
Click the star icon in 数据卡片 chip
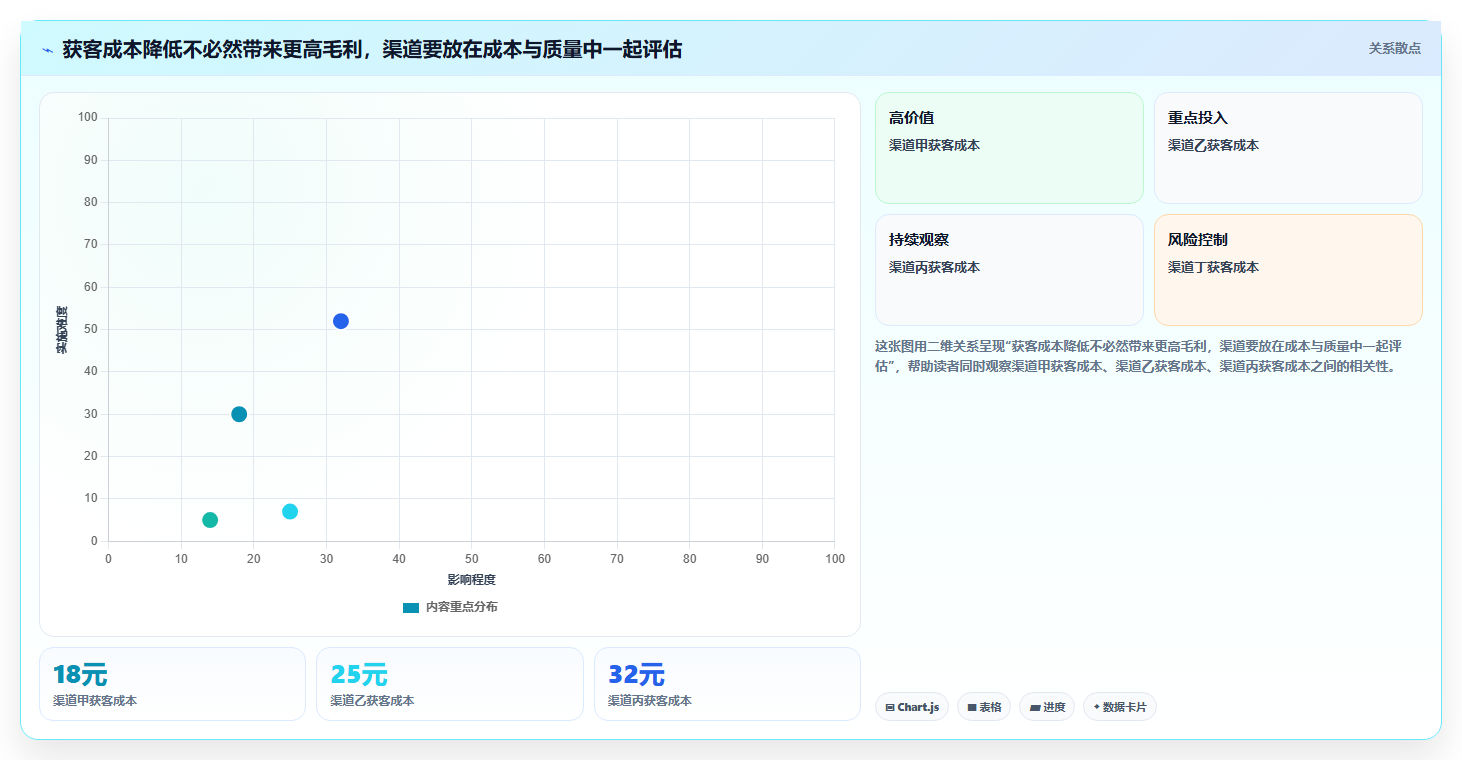(1097, 707)
